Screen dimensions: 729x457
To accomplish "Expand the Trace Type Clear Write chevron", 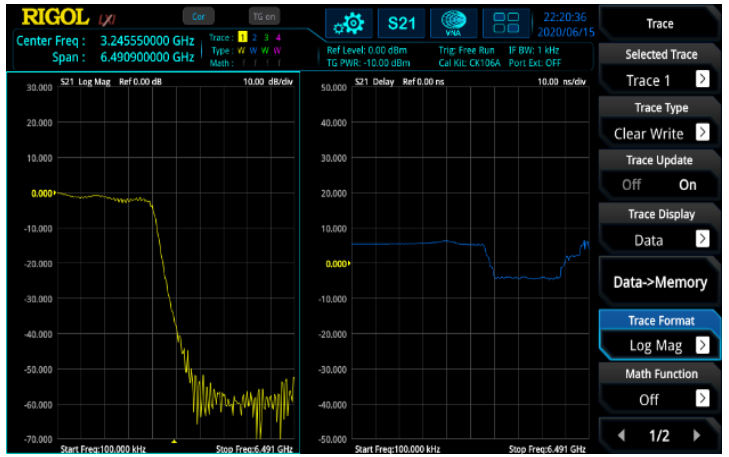I will pos(702,132).
